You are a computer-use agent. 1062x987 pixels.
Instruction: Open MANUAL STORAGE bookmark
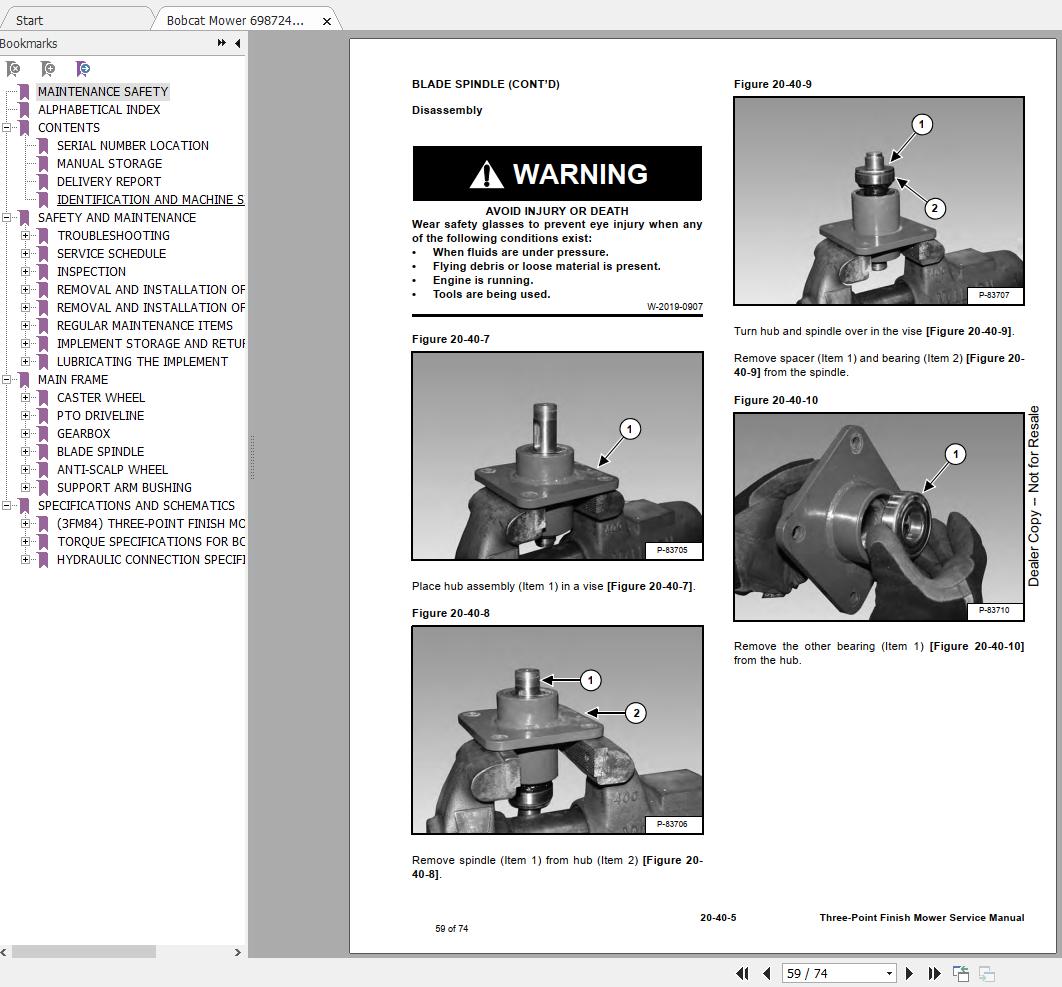(110, 163)
